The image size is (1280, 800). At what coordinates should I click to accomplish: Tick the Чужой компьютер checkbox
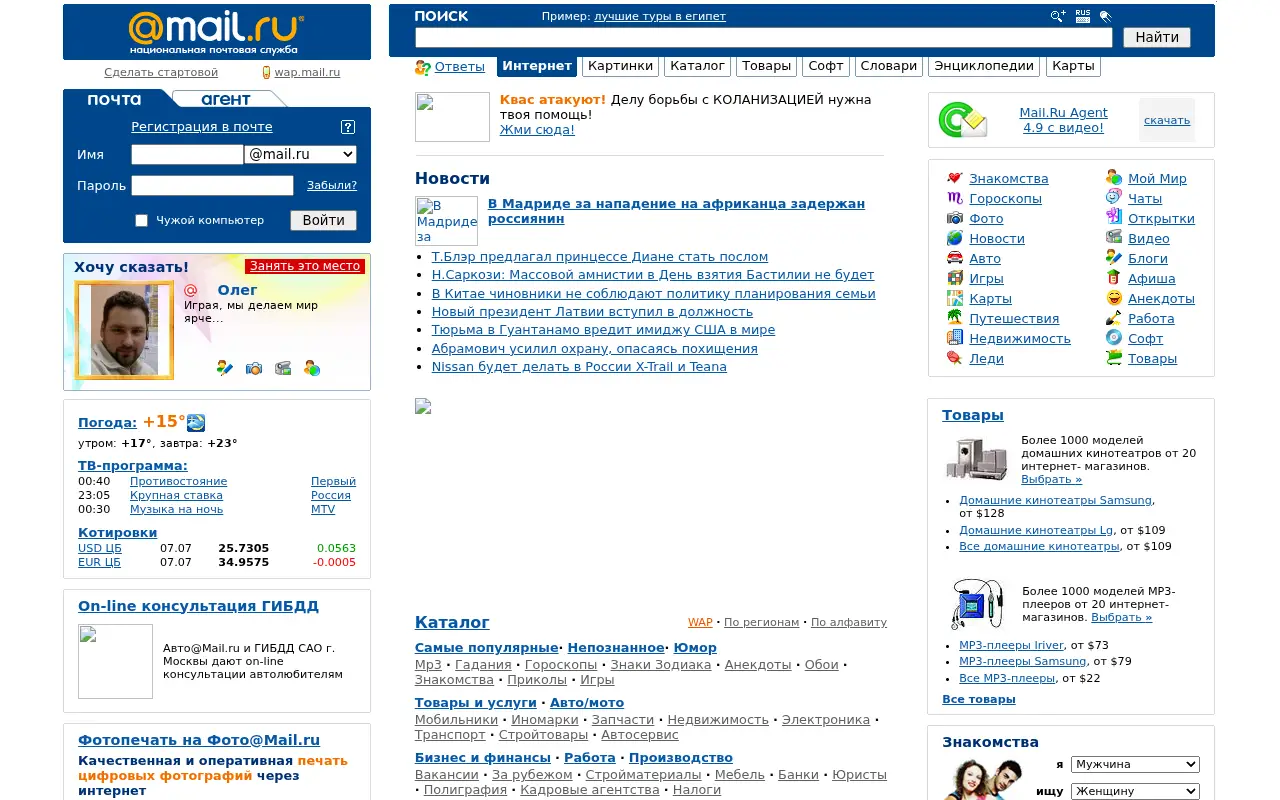tap(141, 220)
